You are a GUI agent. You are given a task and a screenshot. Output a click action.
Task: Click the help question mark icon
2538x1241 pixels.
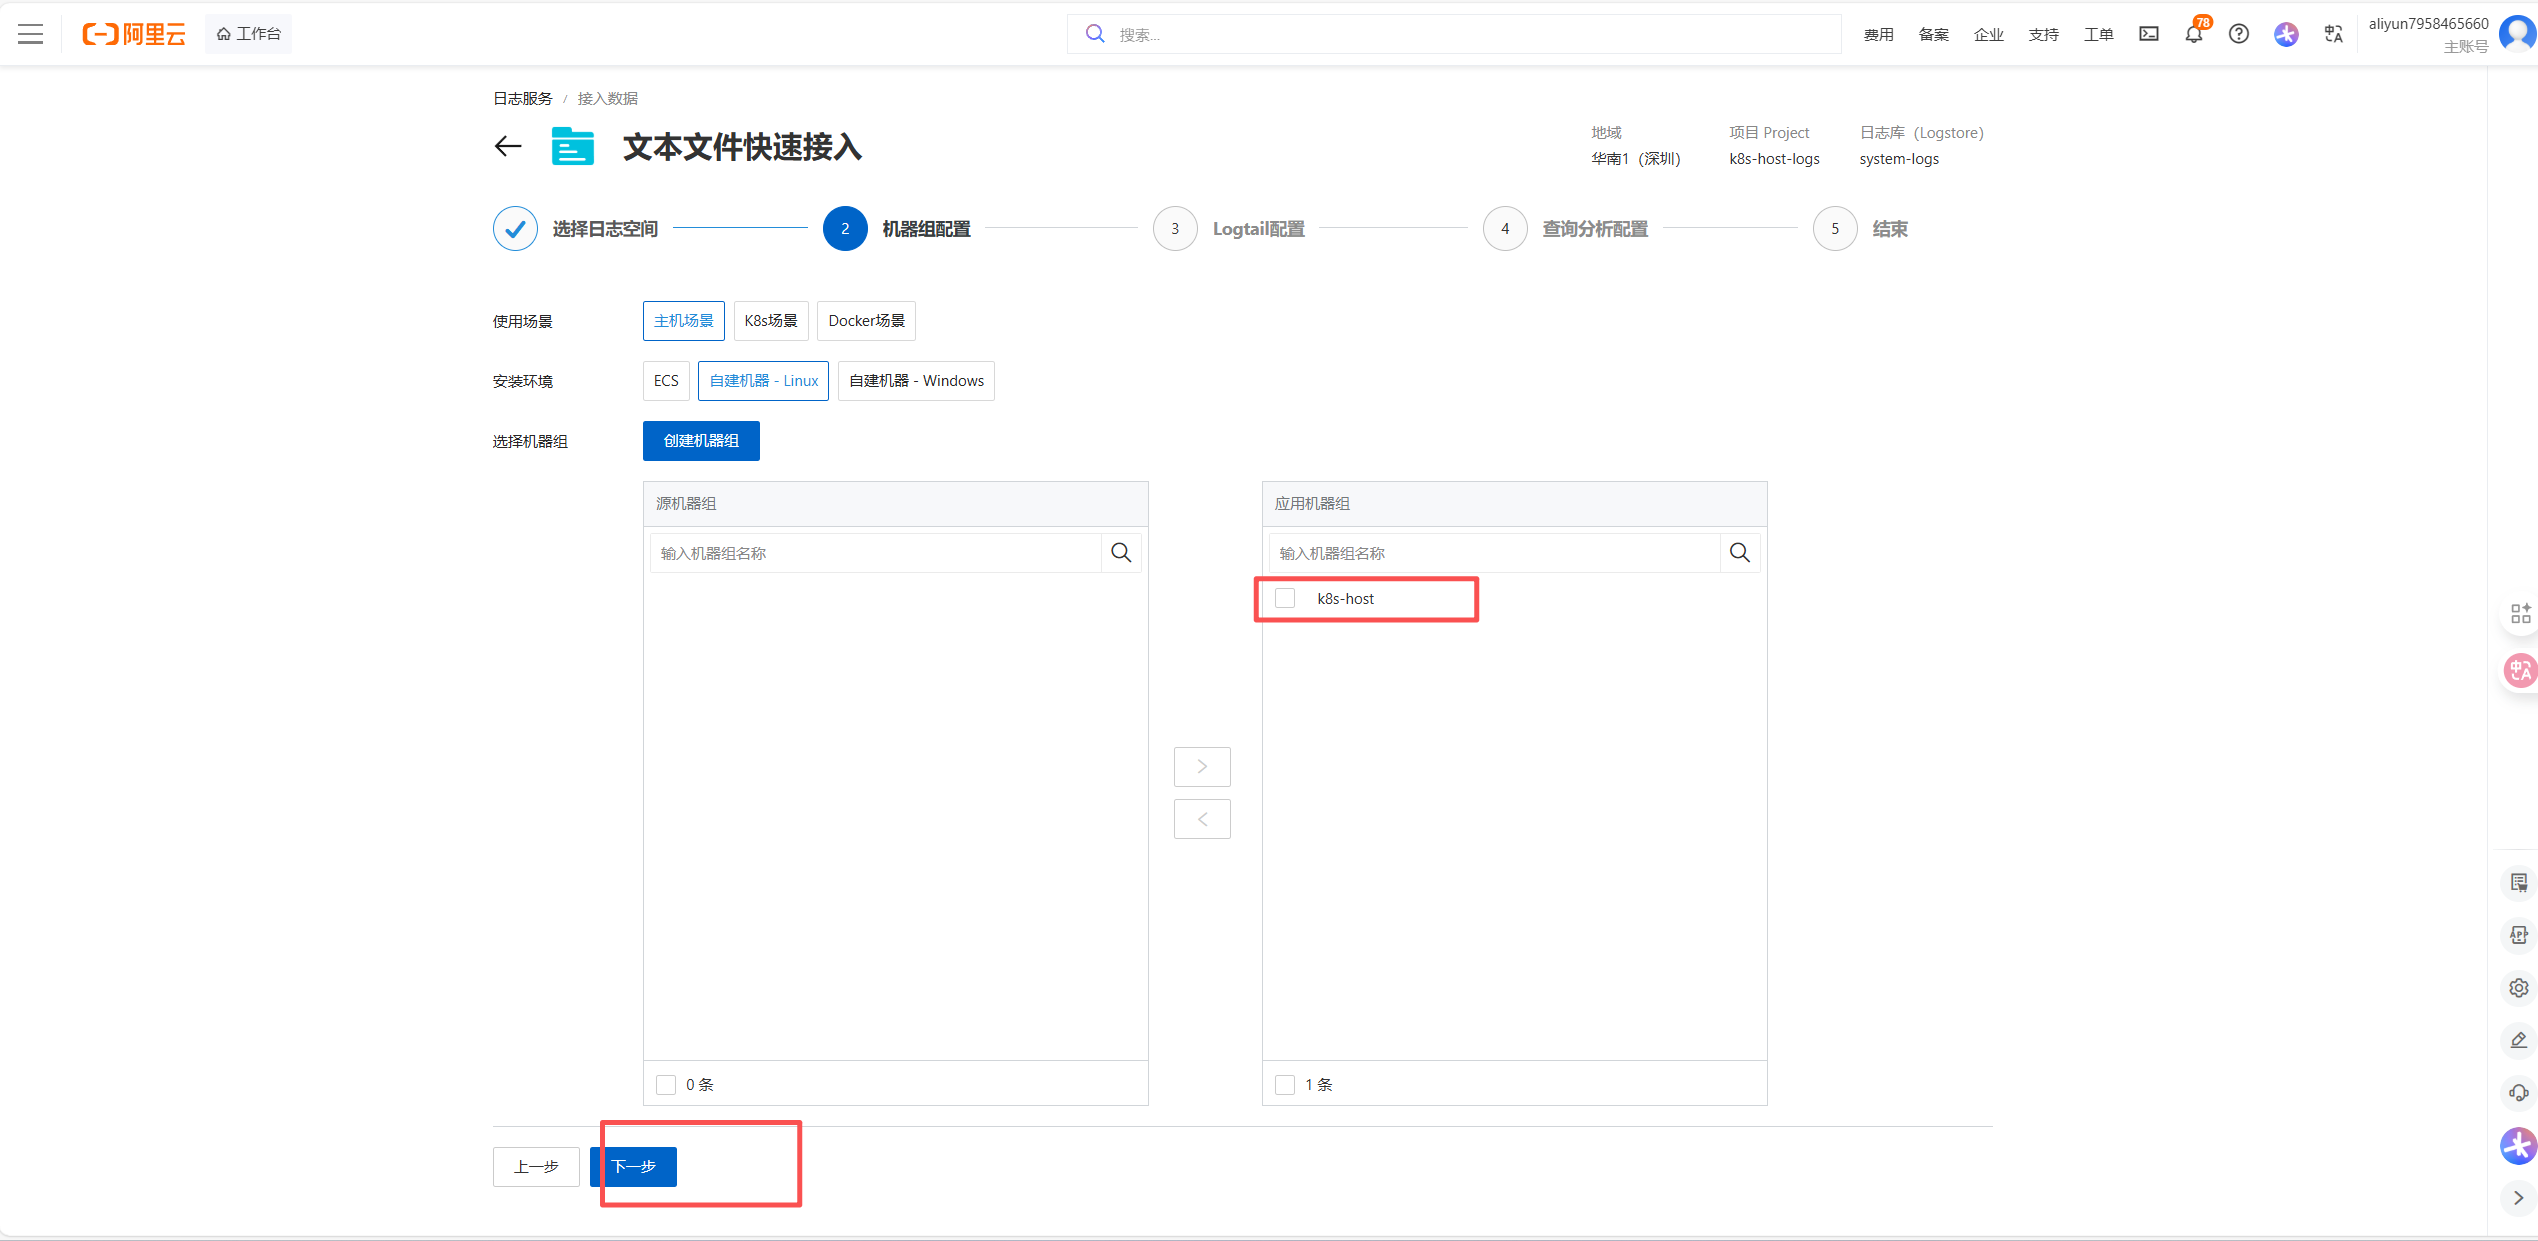click(x=2239, y=34)
